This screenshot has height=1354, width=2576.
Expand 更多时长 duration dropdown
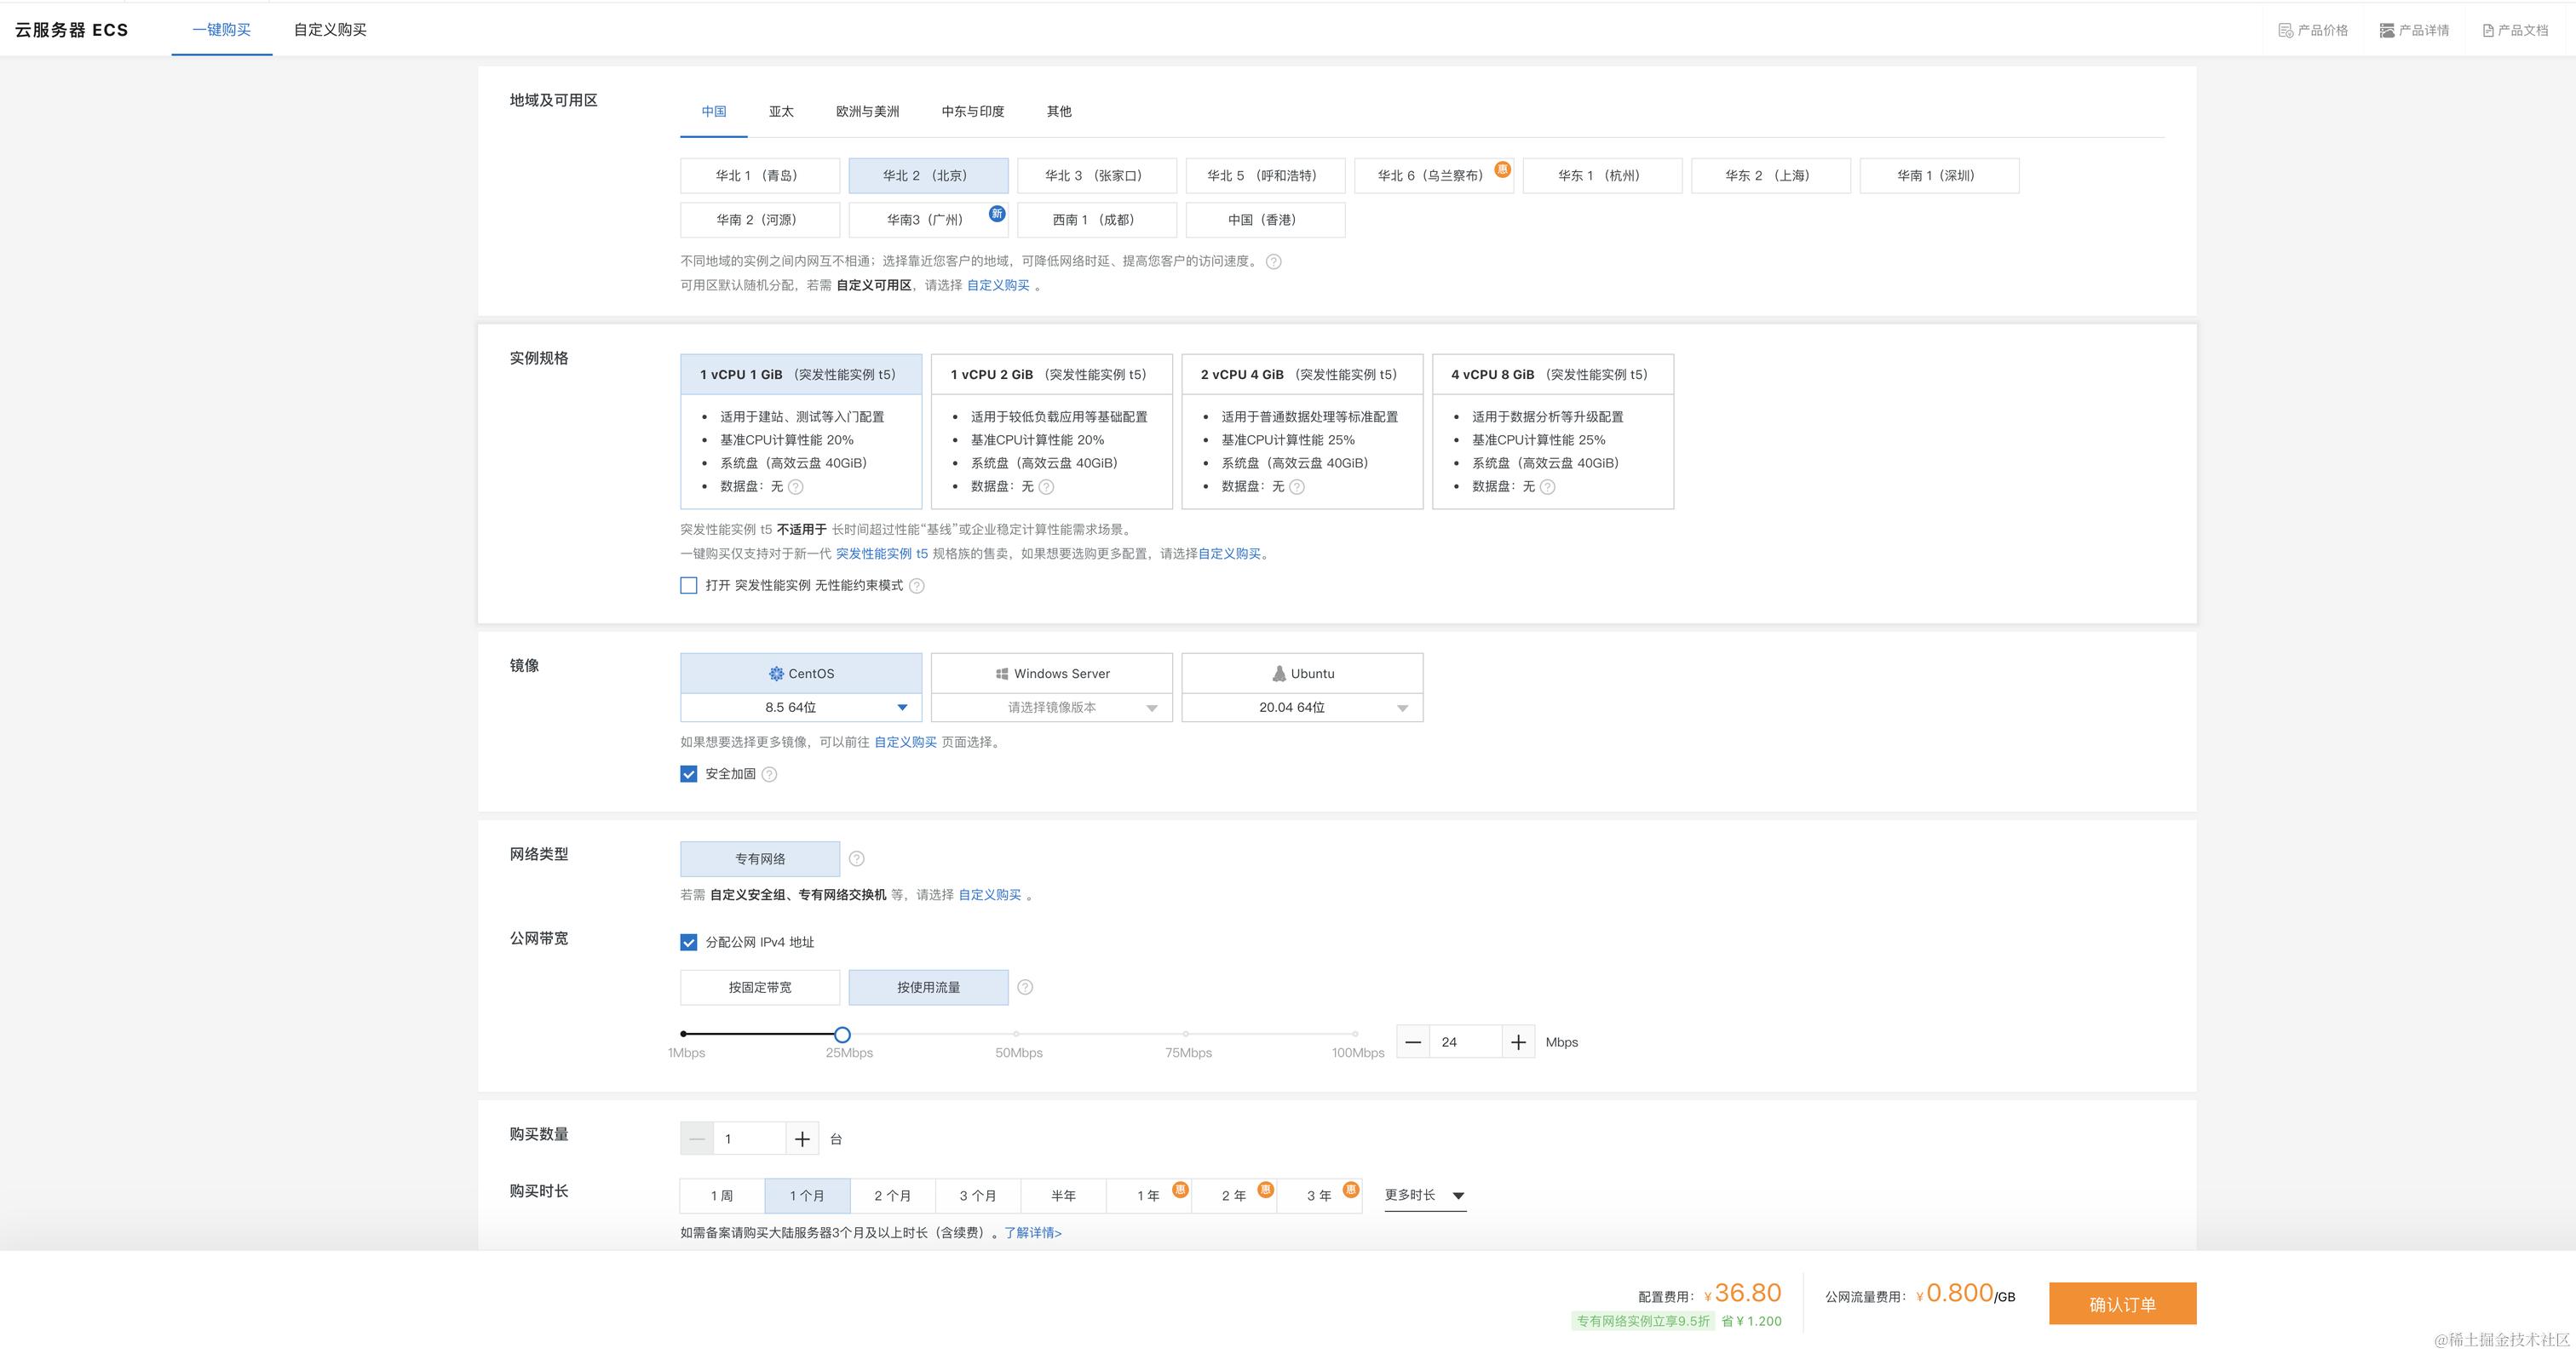pyautogui.click(x=1424, y=1195)
